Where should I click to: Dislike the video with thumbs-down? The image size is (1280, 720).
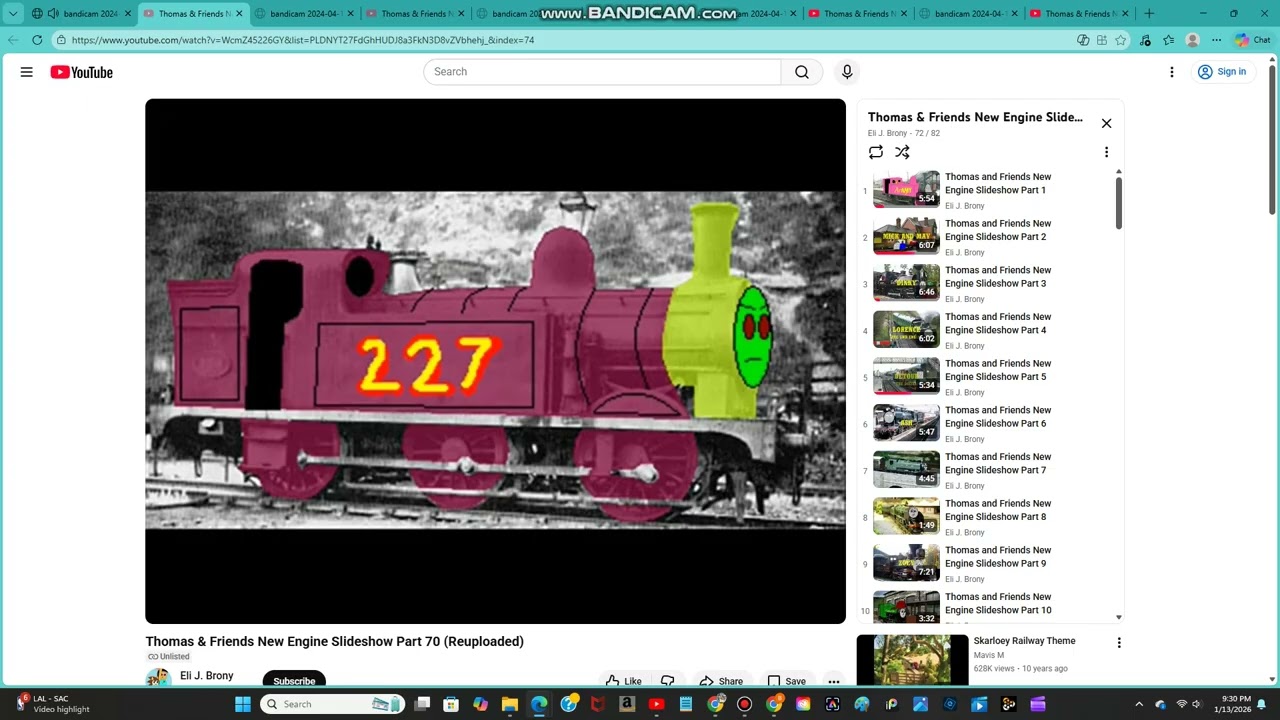[668, 681]
